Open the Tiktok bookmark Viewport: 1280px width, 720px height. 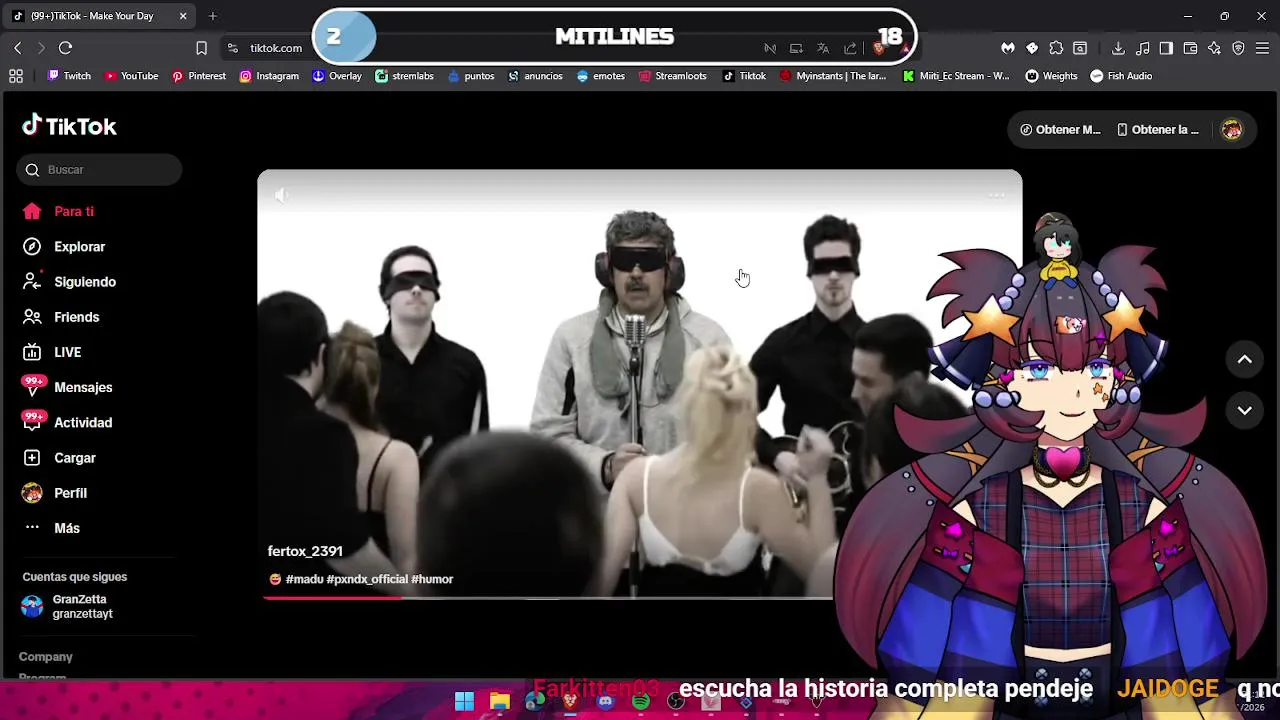point(744,76)
